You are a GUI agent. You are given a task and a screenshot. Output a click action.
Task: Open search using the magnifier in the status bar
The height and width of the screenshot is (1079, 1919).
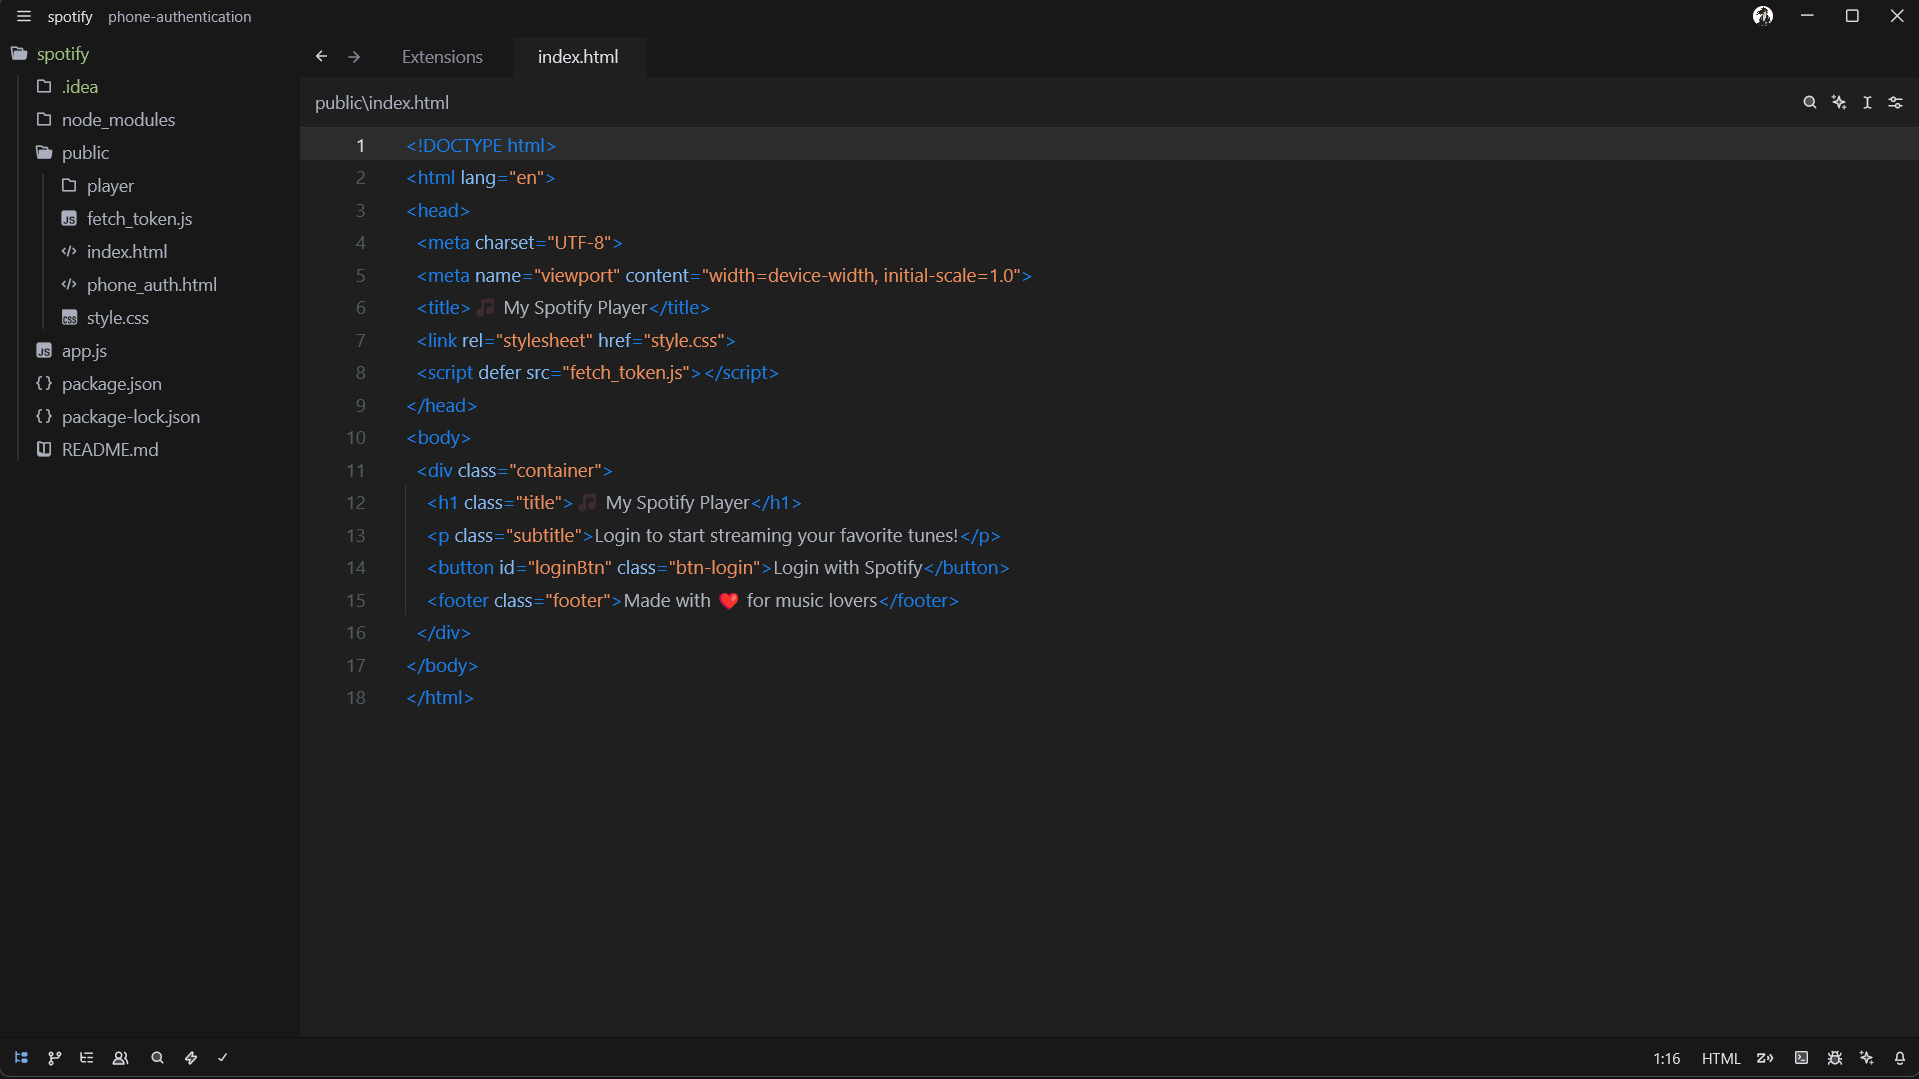click(x=157, y=1058)
